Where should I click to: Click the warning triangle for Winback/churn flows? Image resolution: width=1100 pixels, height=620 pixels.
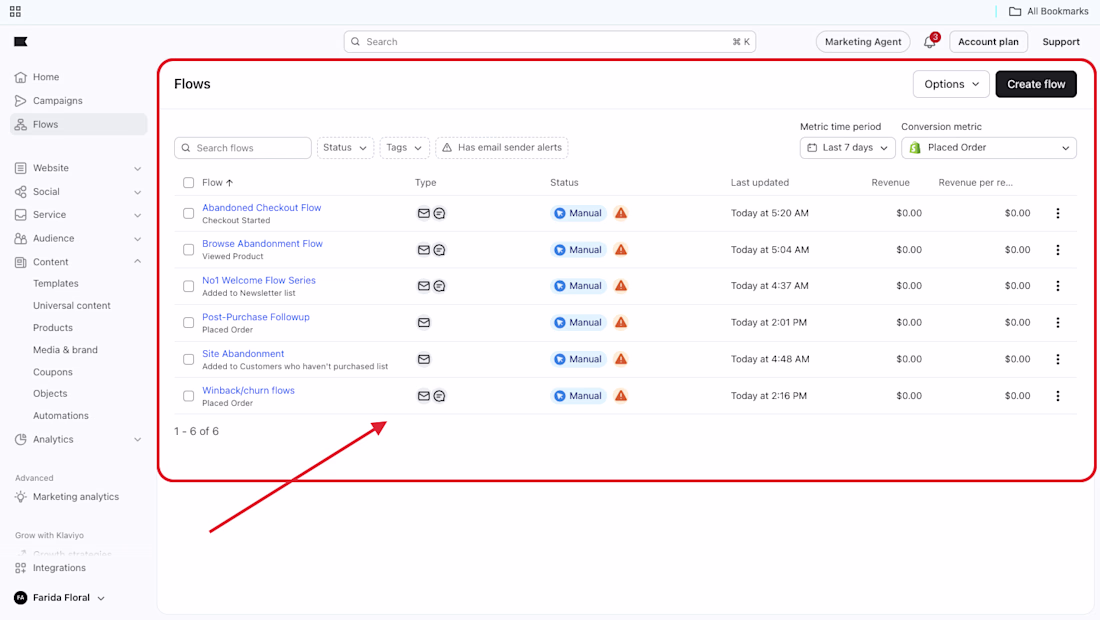pos(621,396)
